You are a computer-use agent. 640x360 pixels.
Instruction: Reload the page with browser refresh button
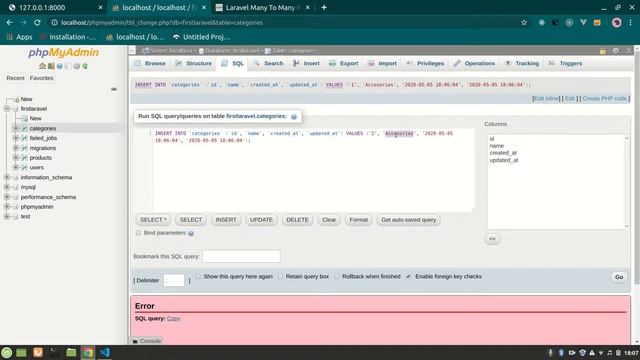click(37, 22)
